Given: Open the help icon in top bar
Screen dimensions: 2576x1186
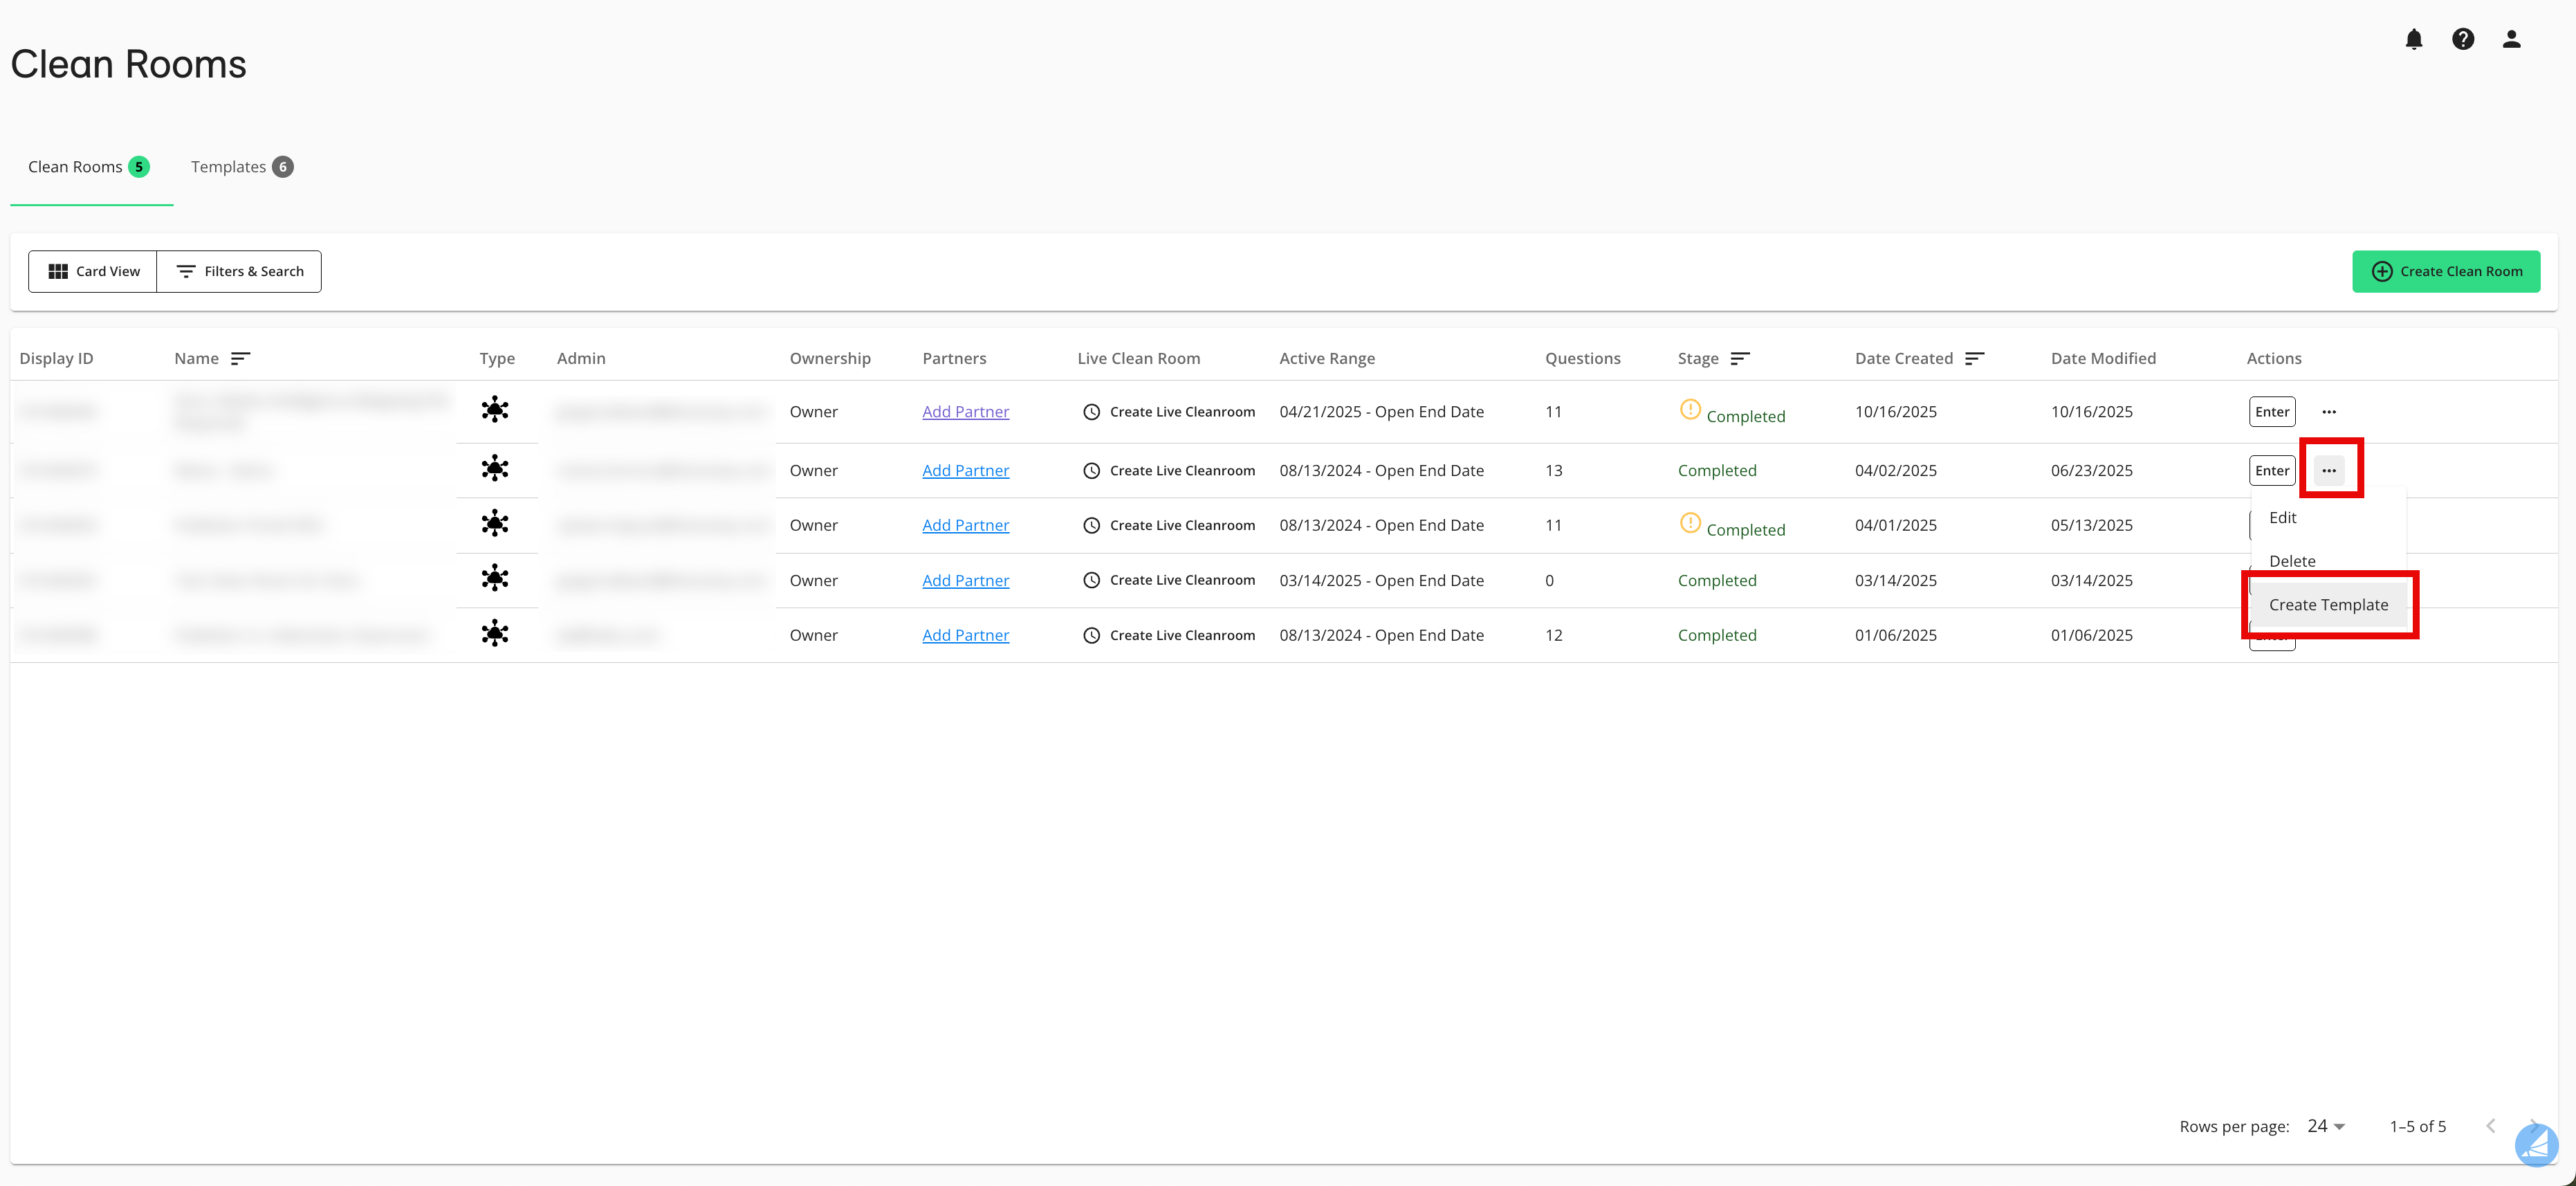Looking at the screenshot, I should tap(2463, 39).
